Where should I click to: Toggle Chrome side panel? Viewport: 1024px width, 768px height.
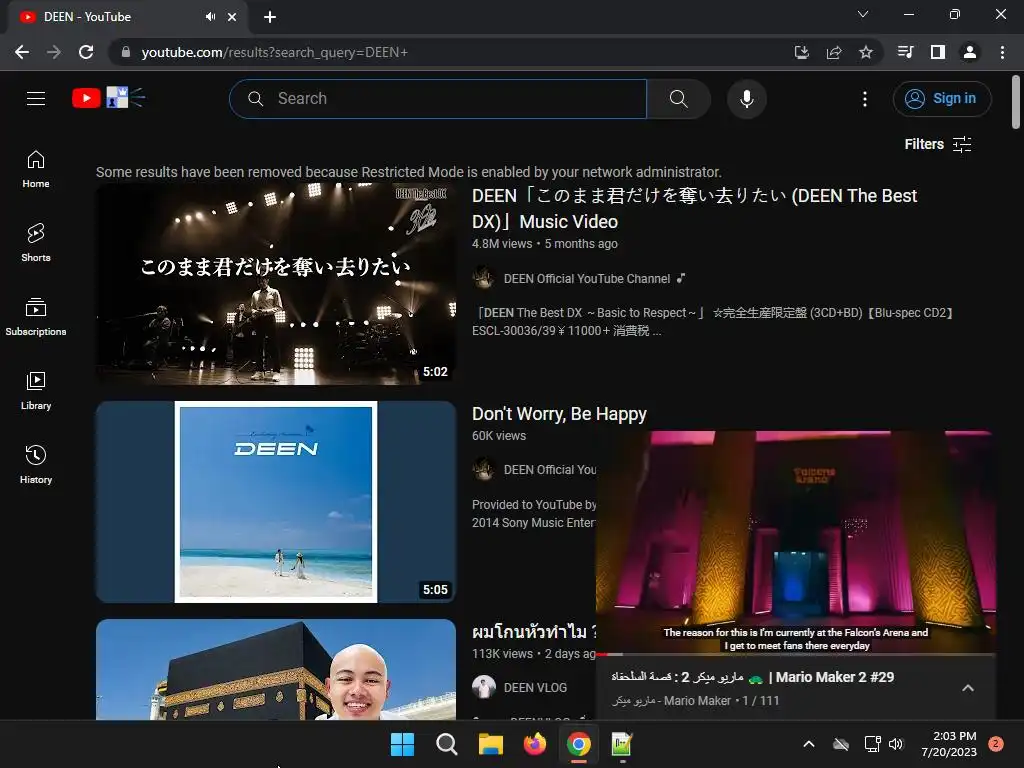pos(938,52)
